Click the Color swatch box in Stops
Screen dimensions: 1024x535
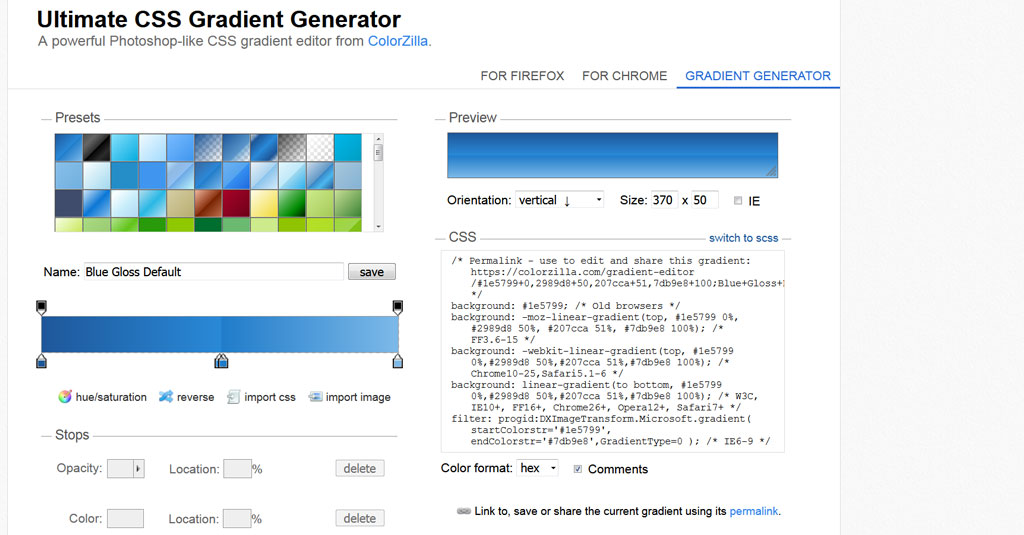click(125, 519)
